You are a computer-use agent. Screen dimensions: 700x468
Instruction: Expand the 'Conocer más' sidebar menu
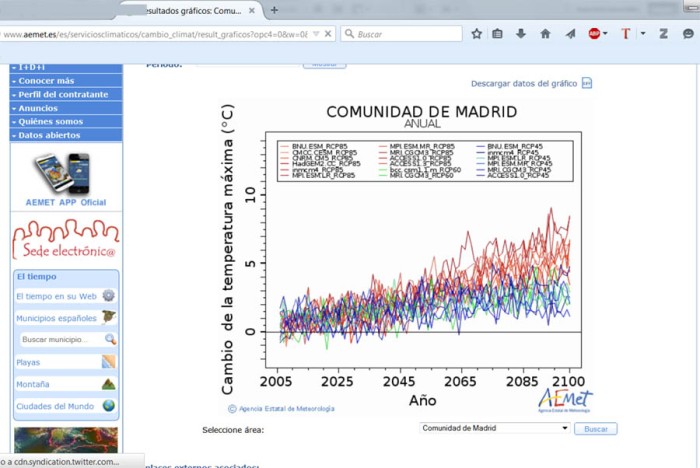point(66,80)
